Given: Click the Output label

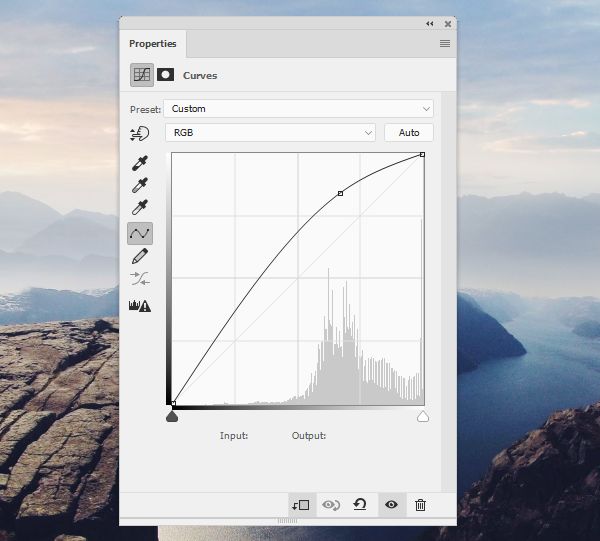Looking at the screenshot, I should (x=309, y=436).
